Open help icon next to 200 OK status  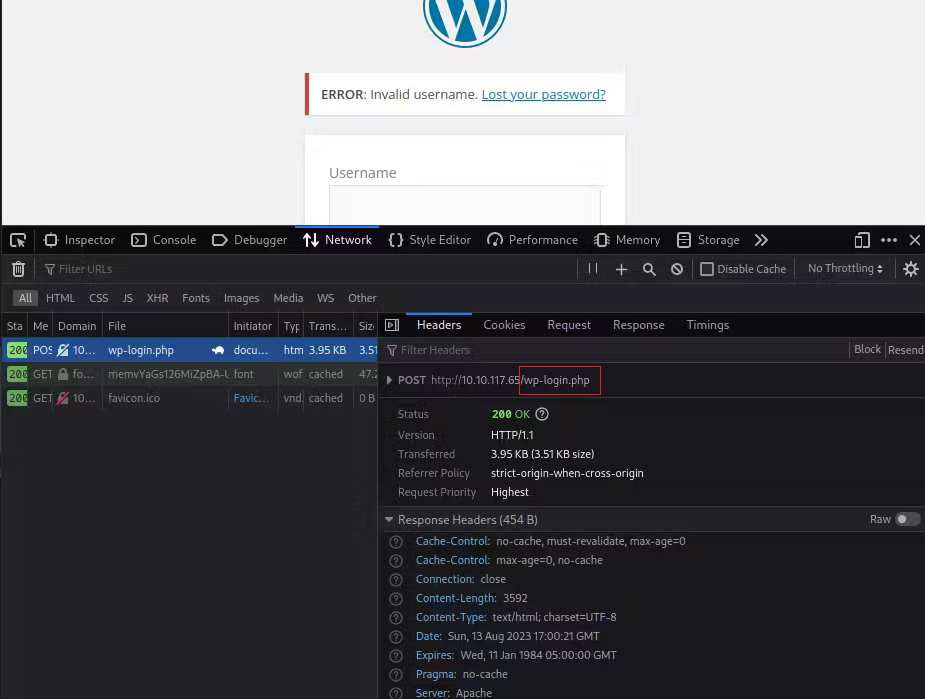tap(542, 414)
